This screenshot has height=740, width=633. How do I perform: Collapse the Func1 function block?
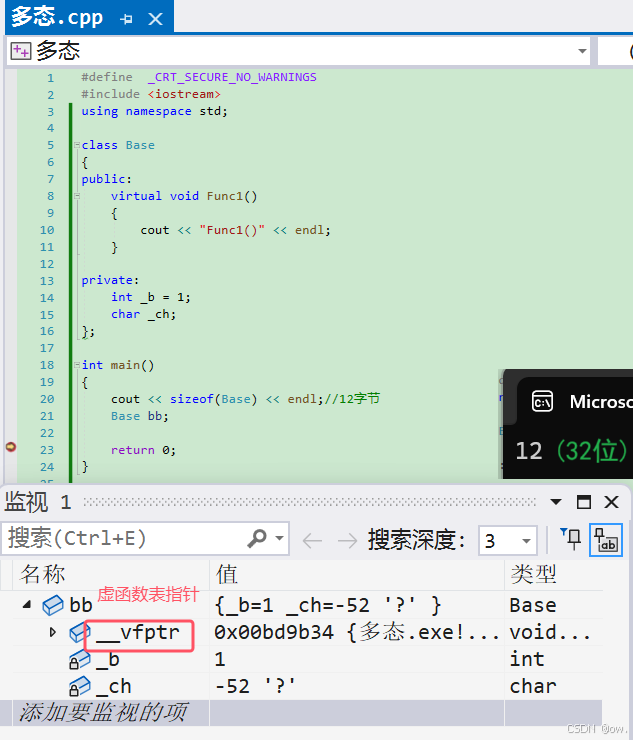click(x=77, y=196)
